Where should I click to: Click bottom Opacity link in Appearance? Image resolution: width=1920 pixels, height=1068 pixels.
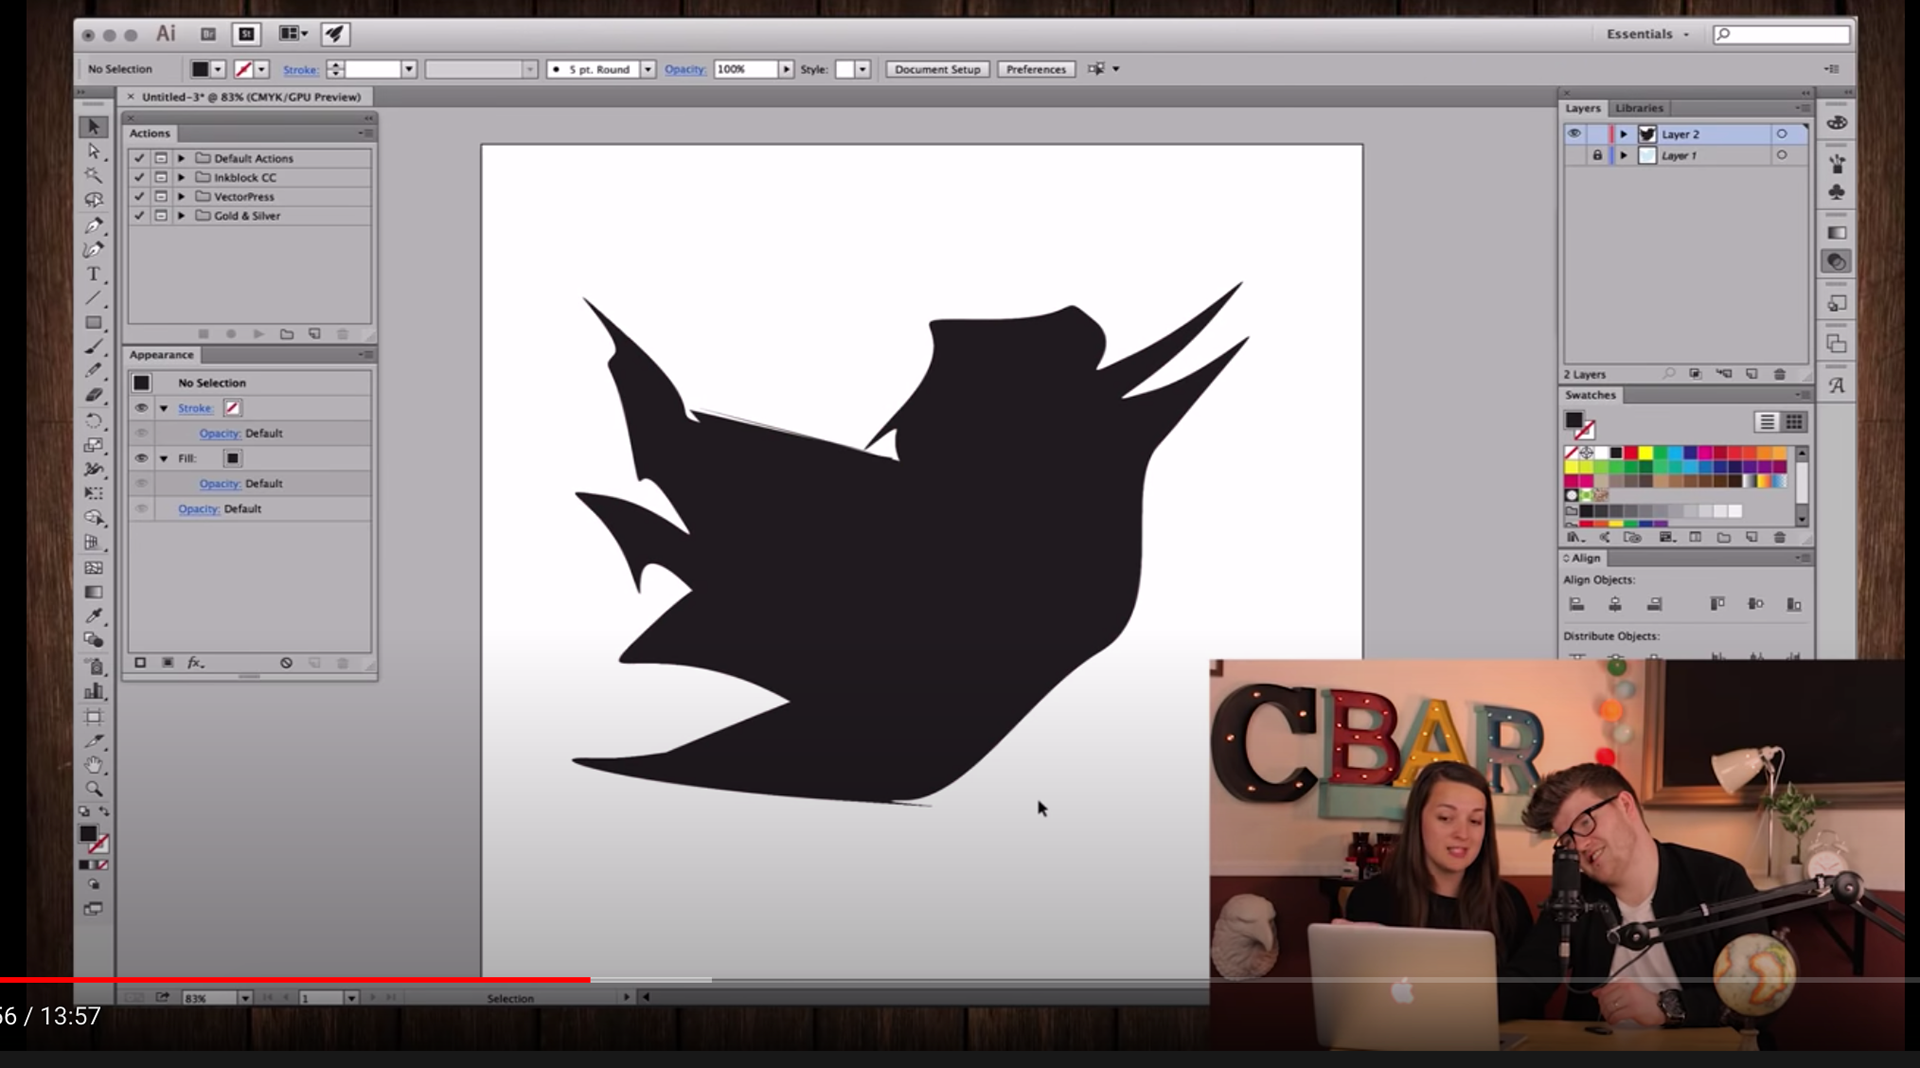pos(198,509)
